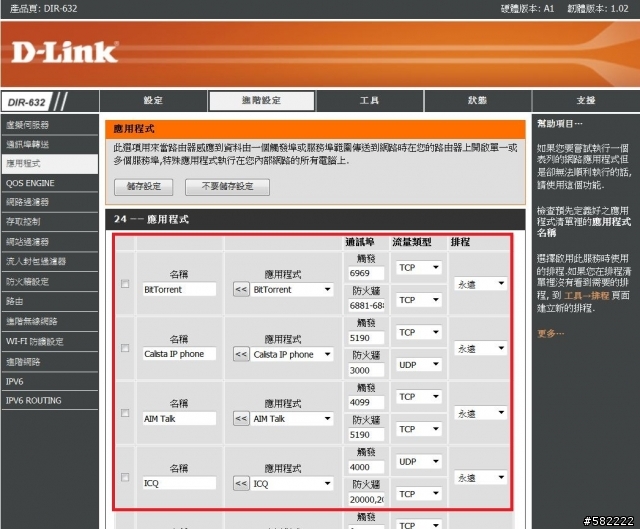
Task: Click the 幫助項目 heading
Action: [560, 123]
